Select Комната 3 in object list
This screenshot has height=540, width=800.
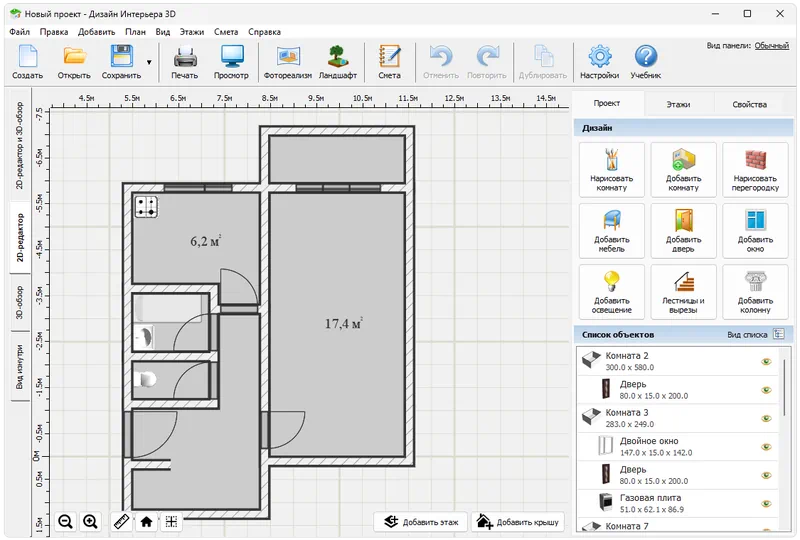point(678,419)
